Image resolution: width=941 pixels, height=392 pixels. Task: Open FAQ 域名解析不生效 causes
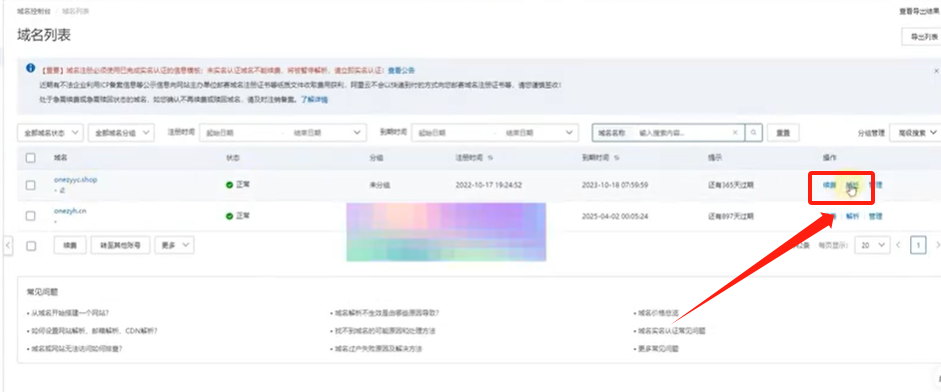(388, 313)
